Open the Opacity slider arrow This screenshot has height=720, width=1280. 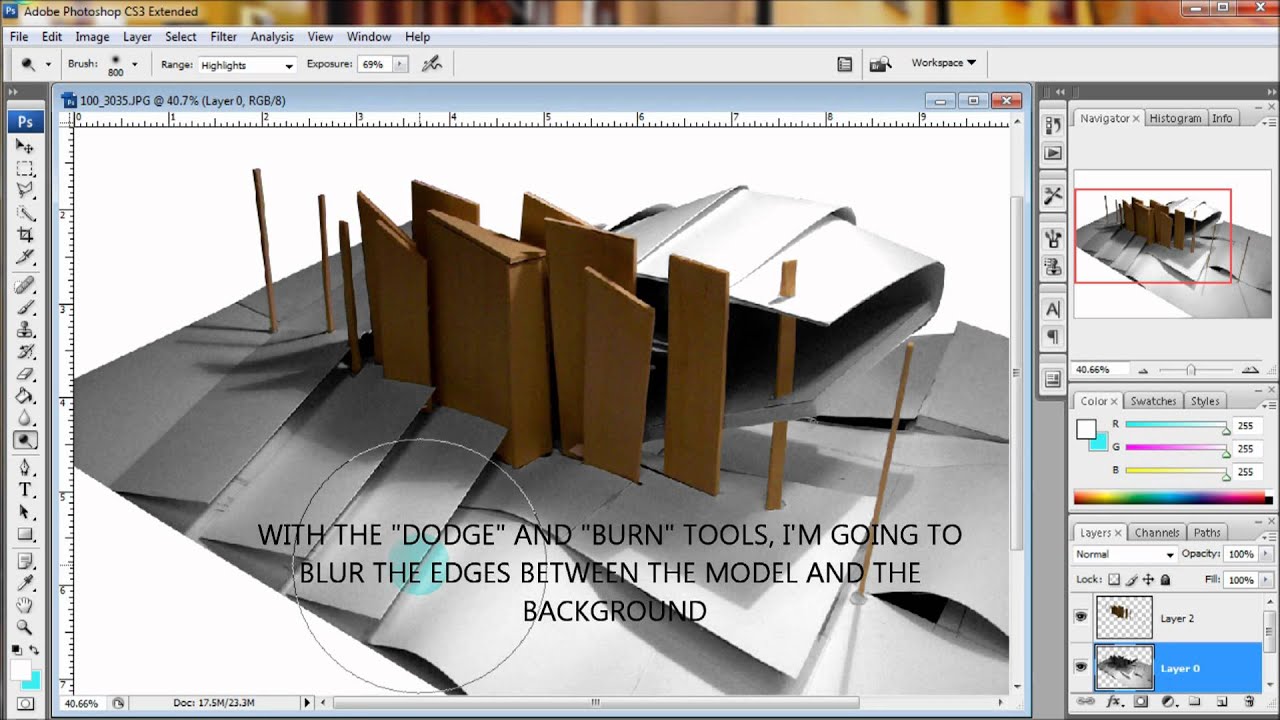click(1266, 554)
